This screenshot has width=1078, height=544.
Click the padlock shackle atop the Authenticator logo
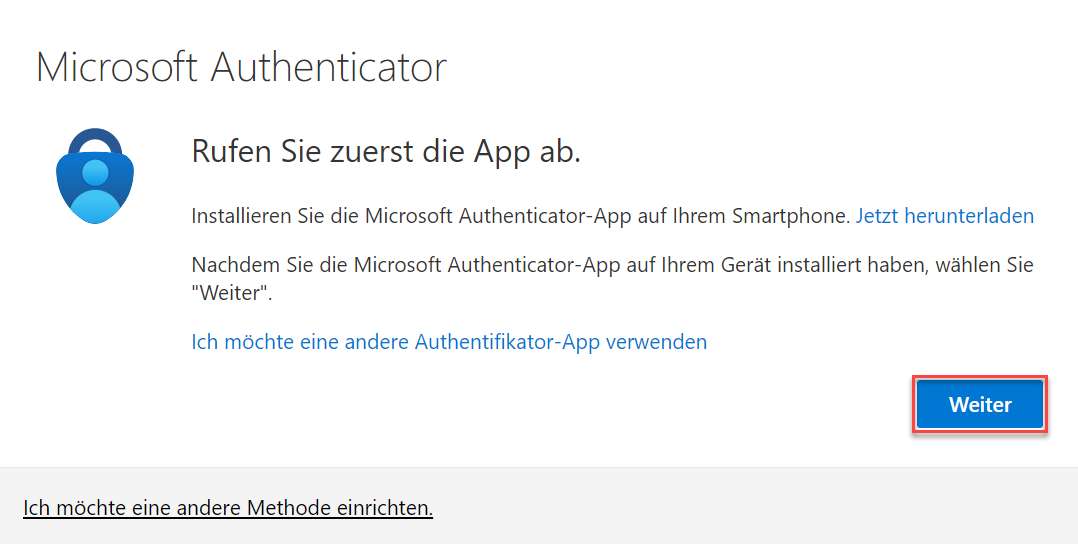95,142
